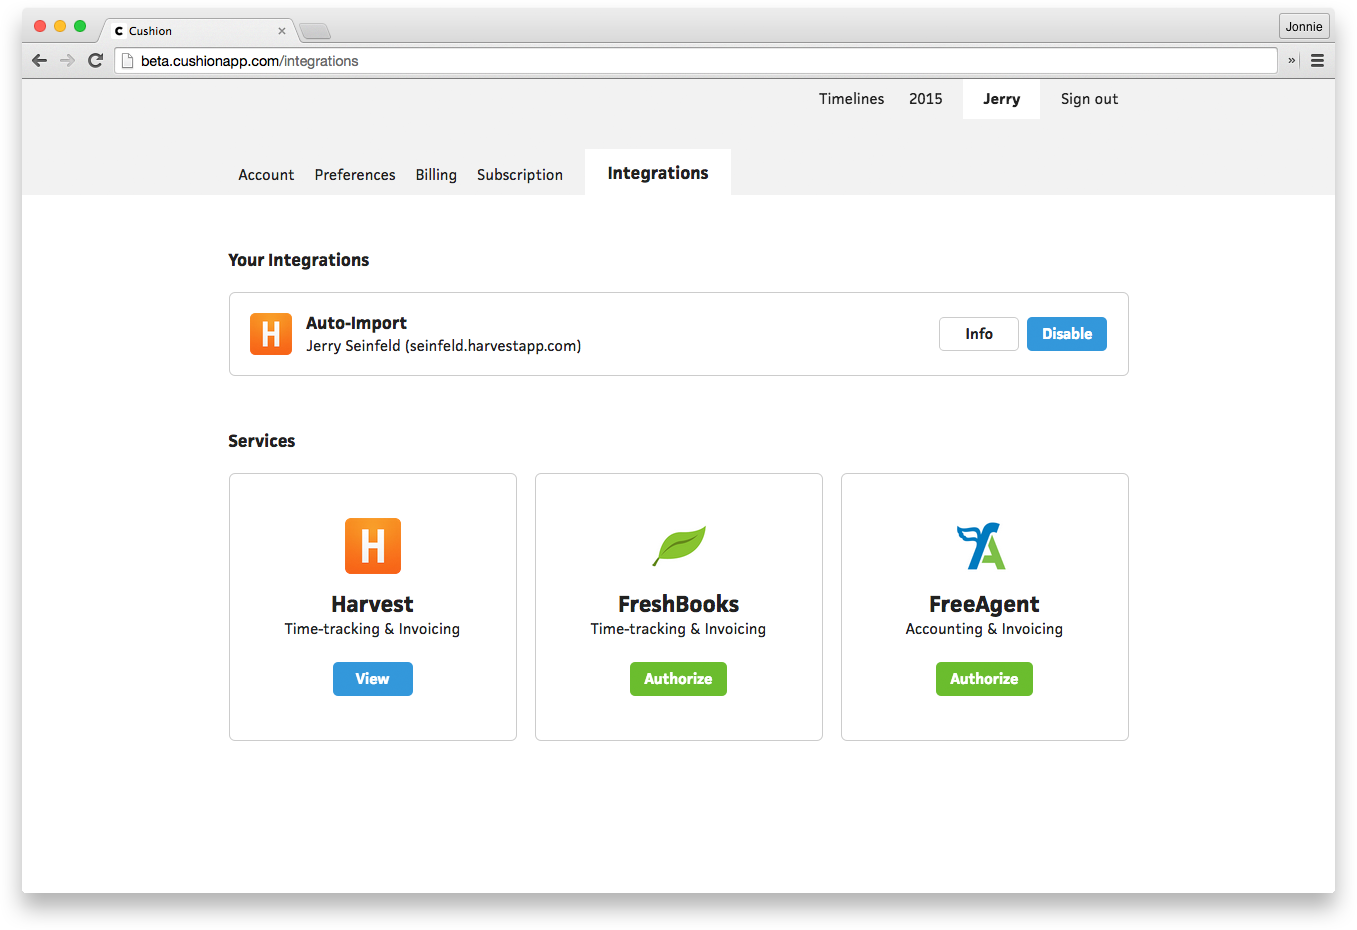
Task: Click the page icon in the address bar
Action: pos(127,61)
